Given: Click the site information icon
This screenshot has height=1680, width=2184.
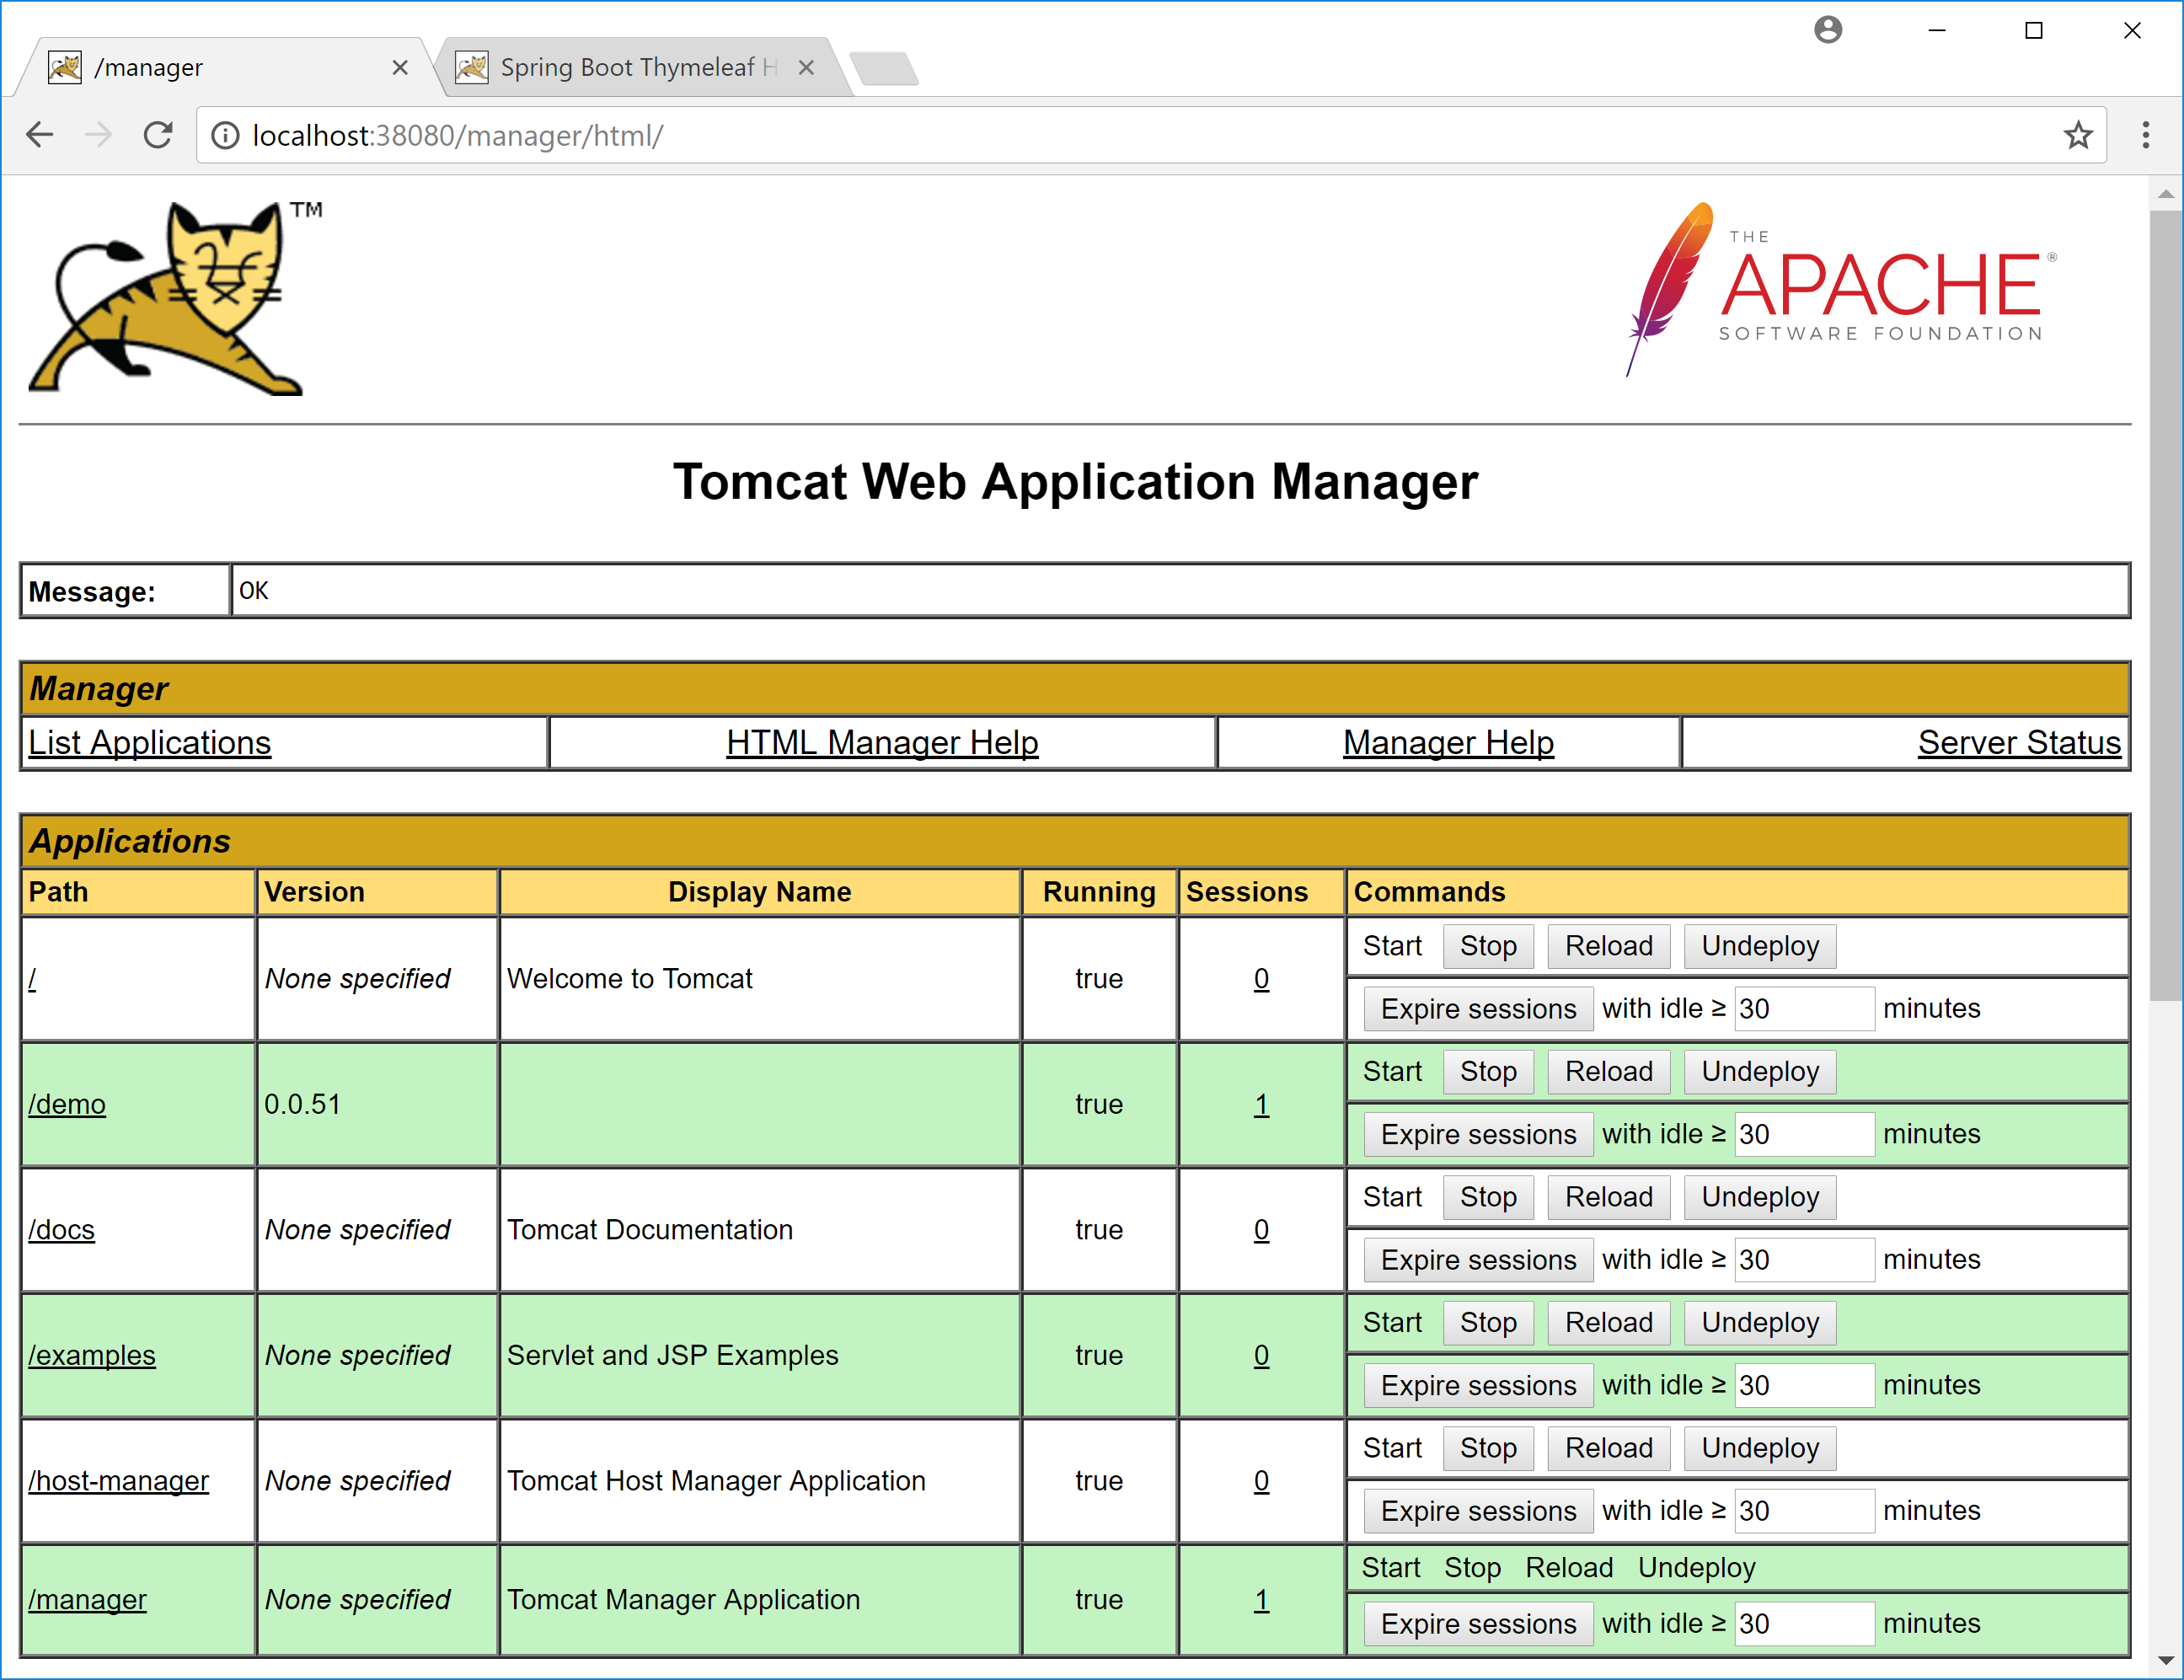Looking at the screenshot, I should point(226,135).
